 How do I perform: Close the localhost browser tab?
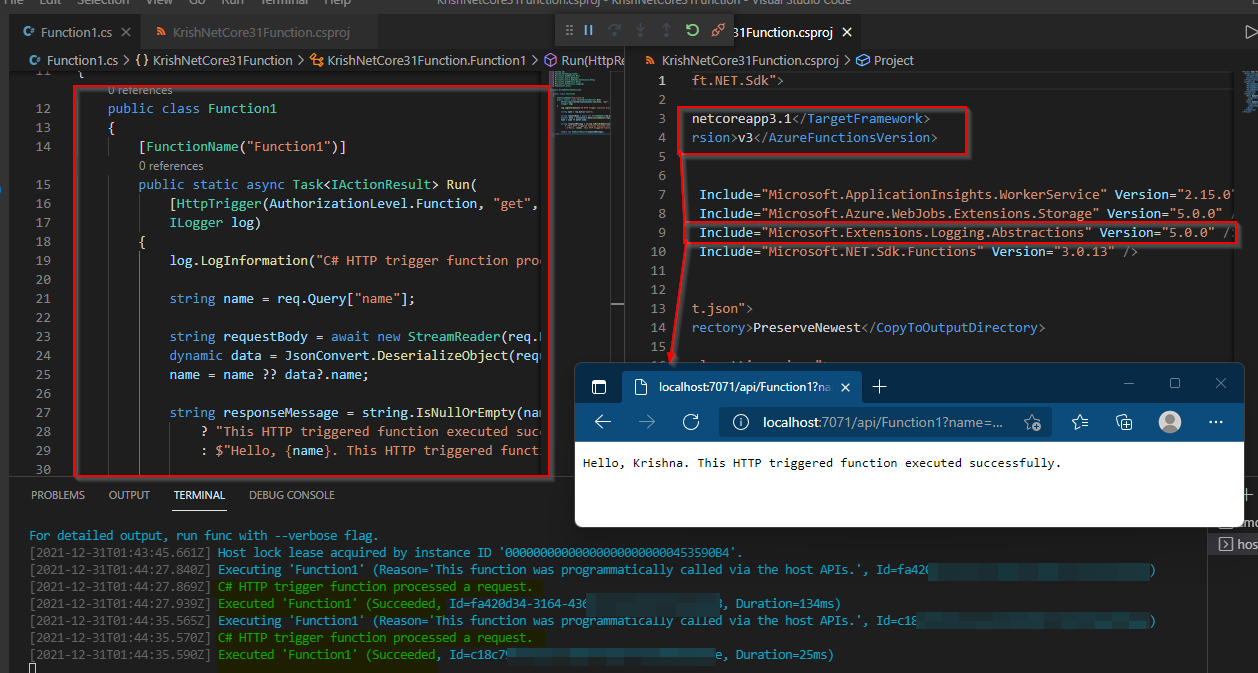[x=846, y=387]
